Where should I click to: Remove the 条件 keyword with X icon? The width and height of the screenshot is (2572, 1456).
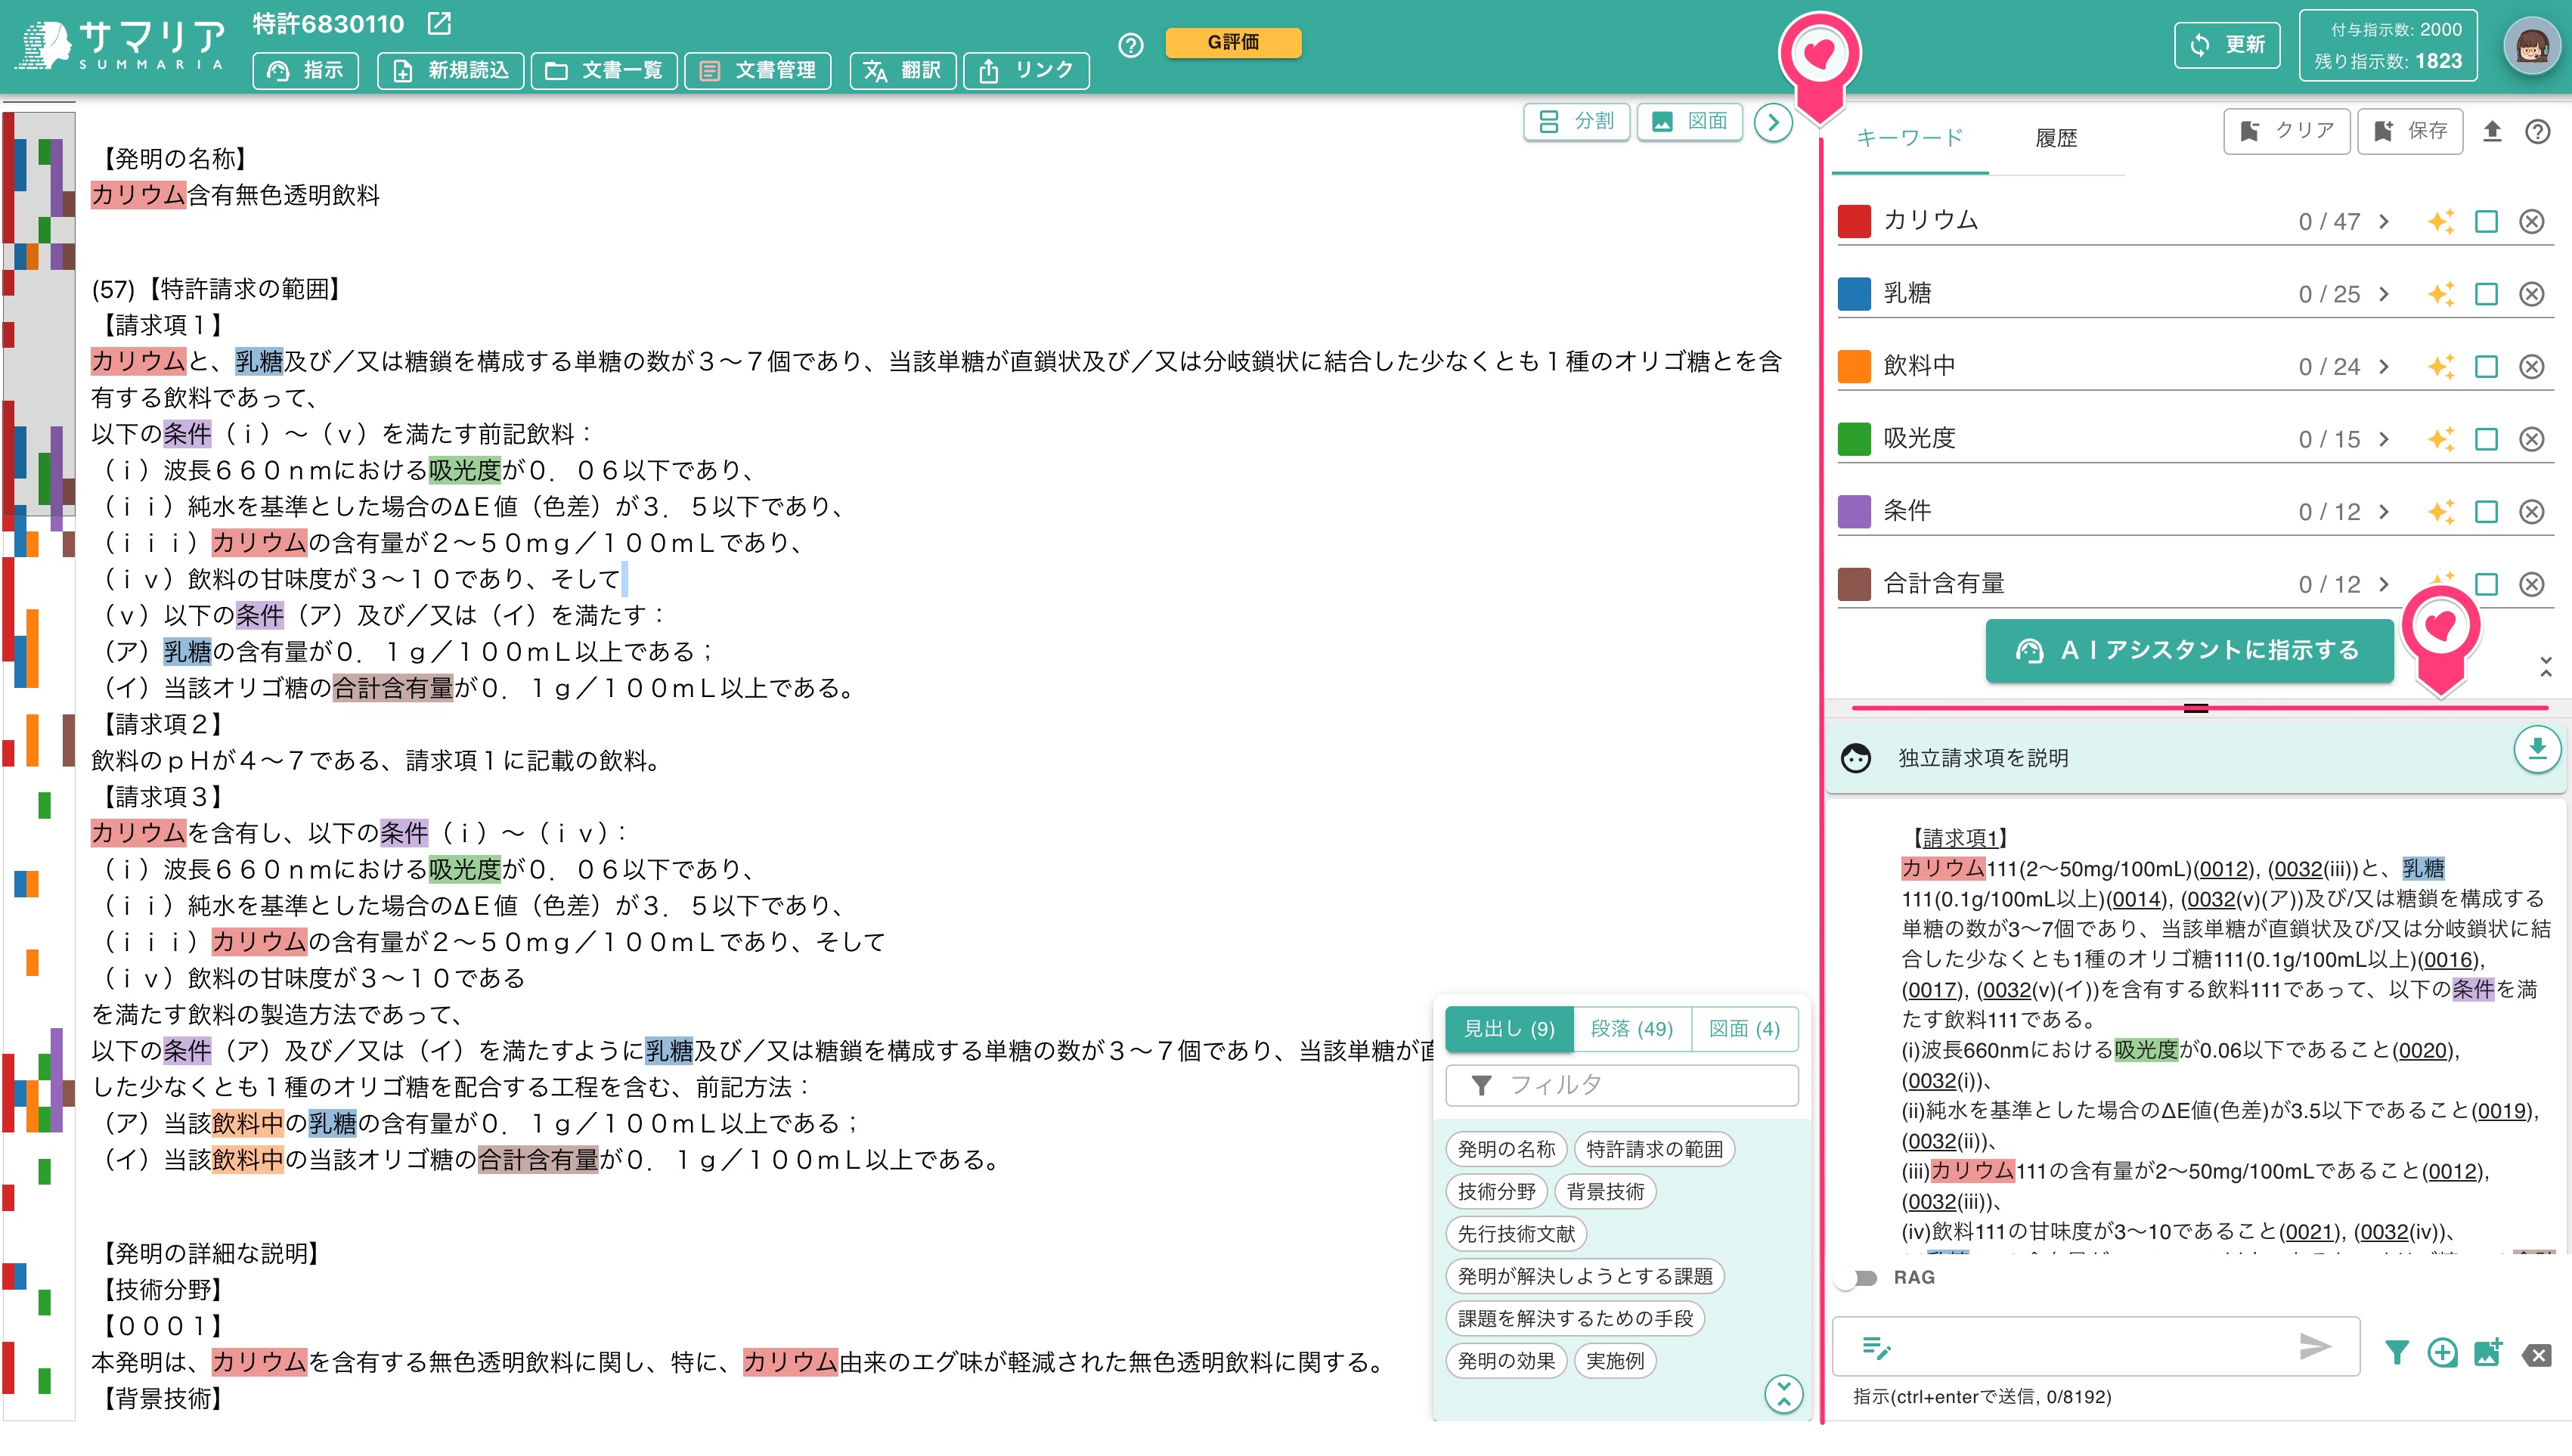pyautogui.click(x=2531, y=512)
